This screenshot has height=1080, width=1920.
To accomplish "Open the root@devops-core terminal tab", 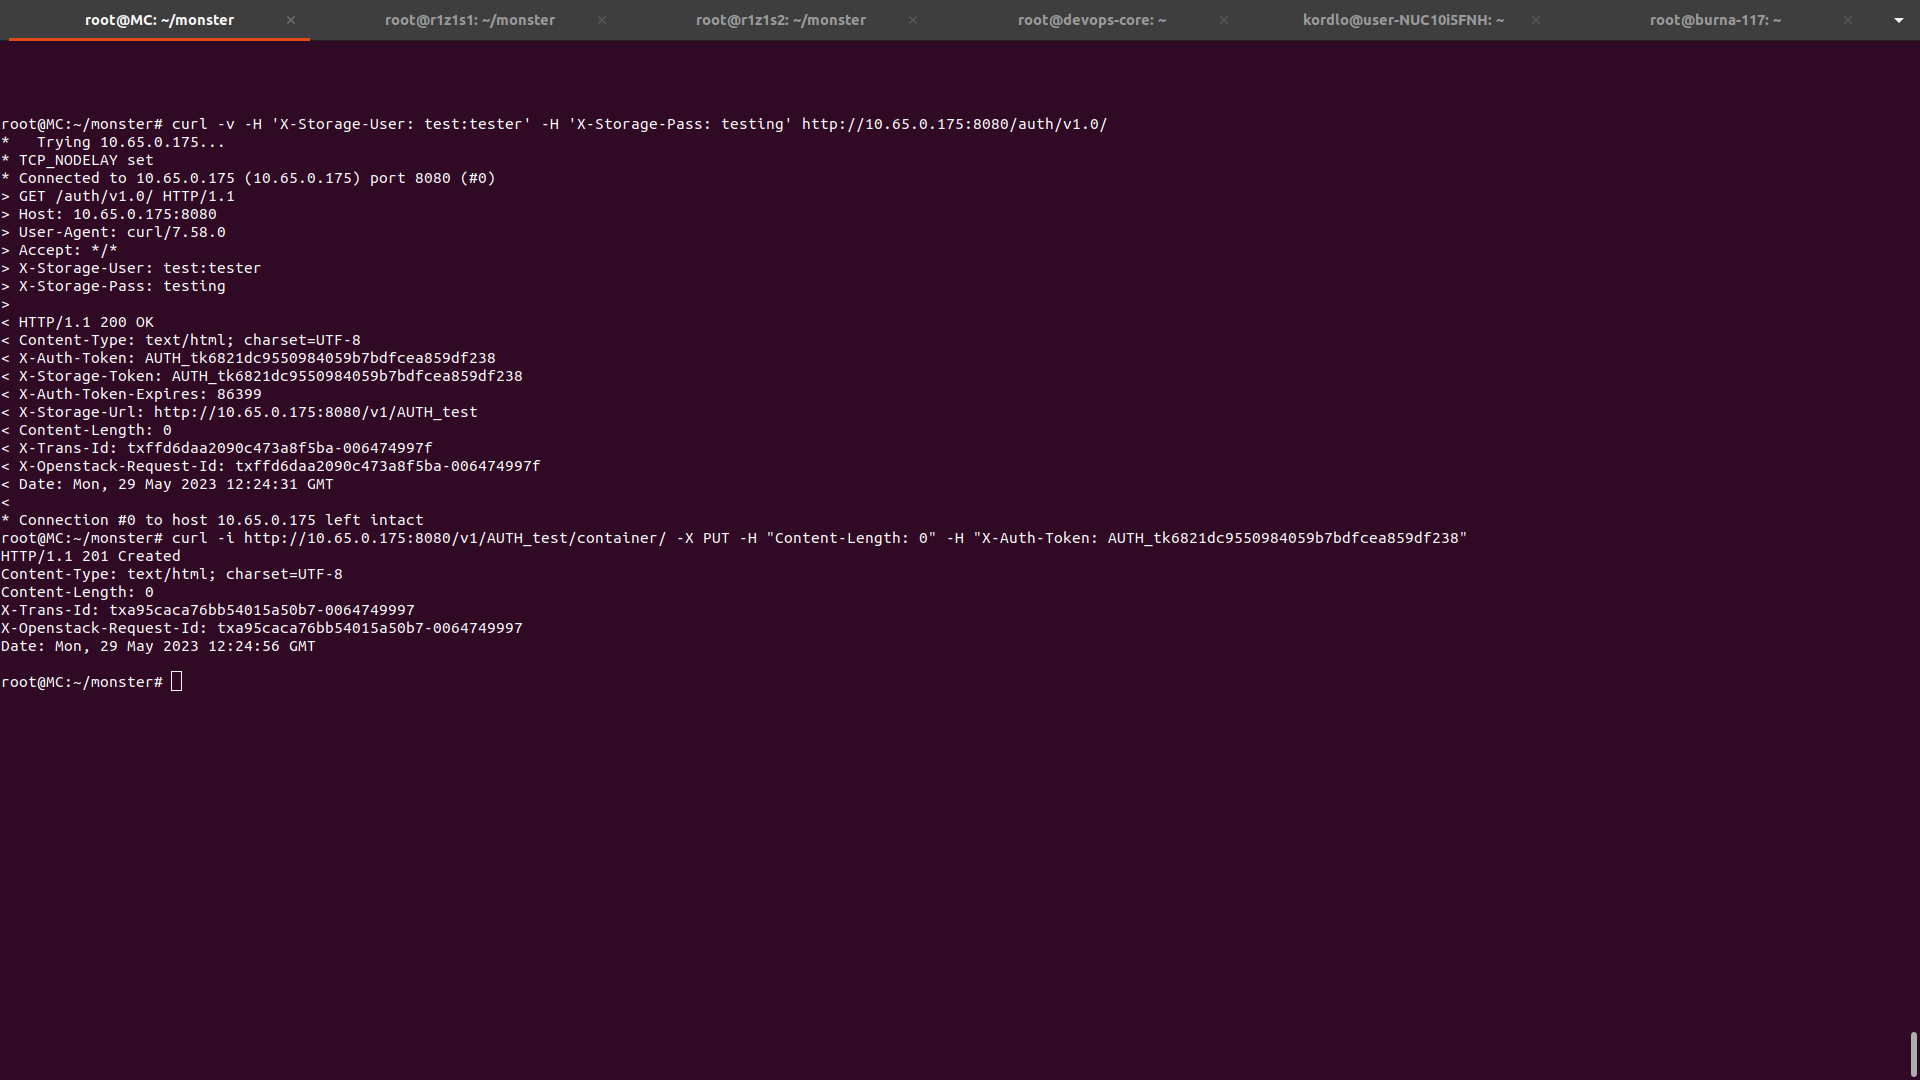I will (x=1091, y=20).
